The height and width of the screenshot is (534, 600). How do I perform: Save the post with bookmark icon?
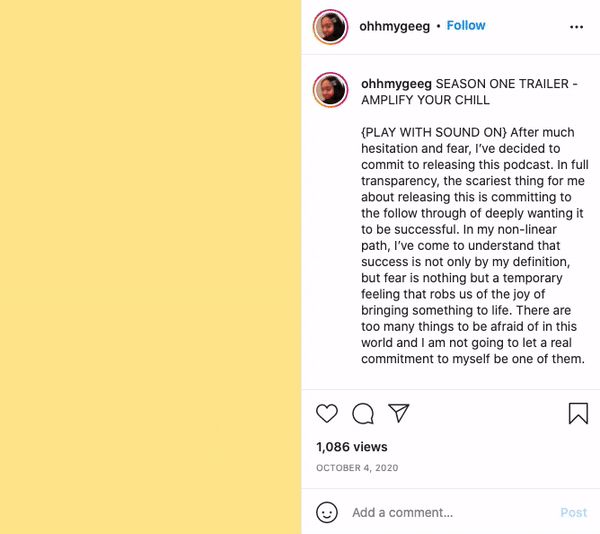tap(578, 413)
